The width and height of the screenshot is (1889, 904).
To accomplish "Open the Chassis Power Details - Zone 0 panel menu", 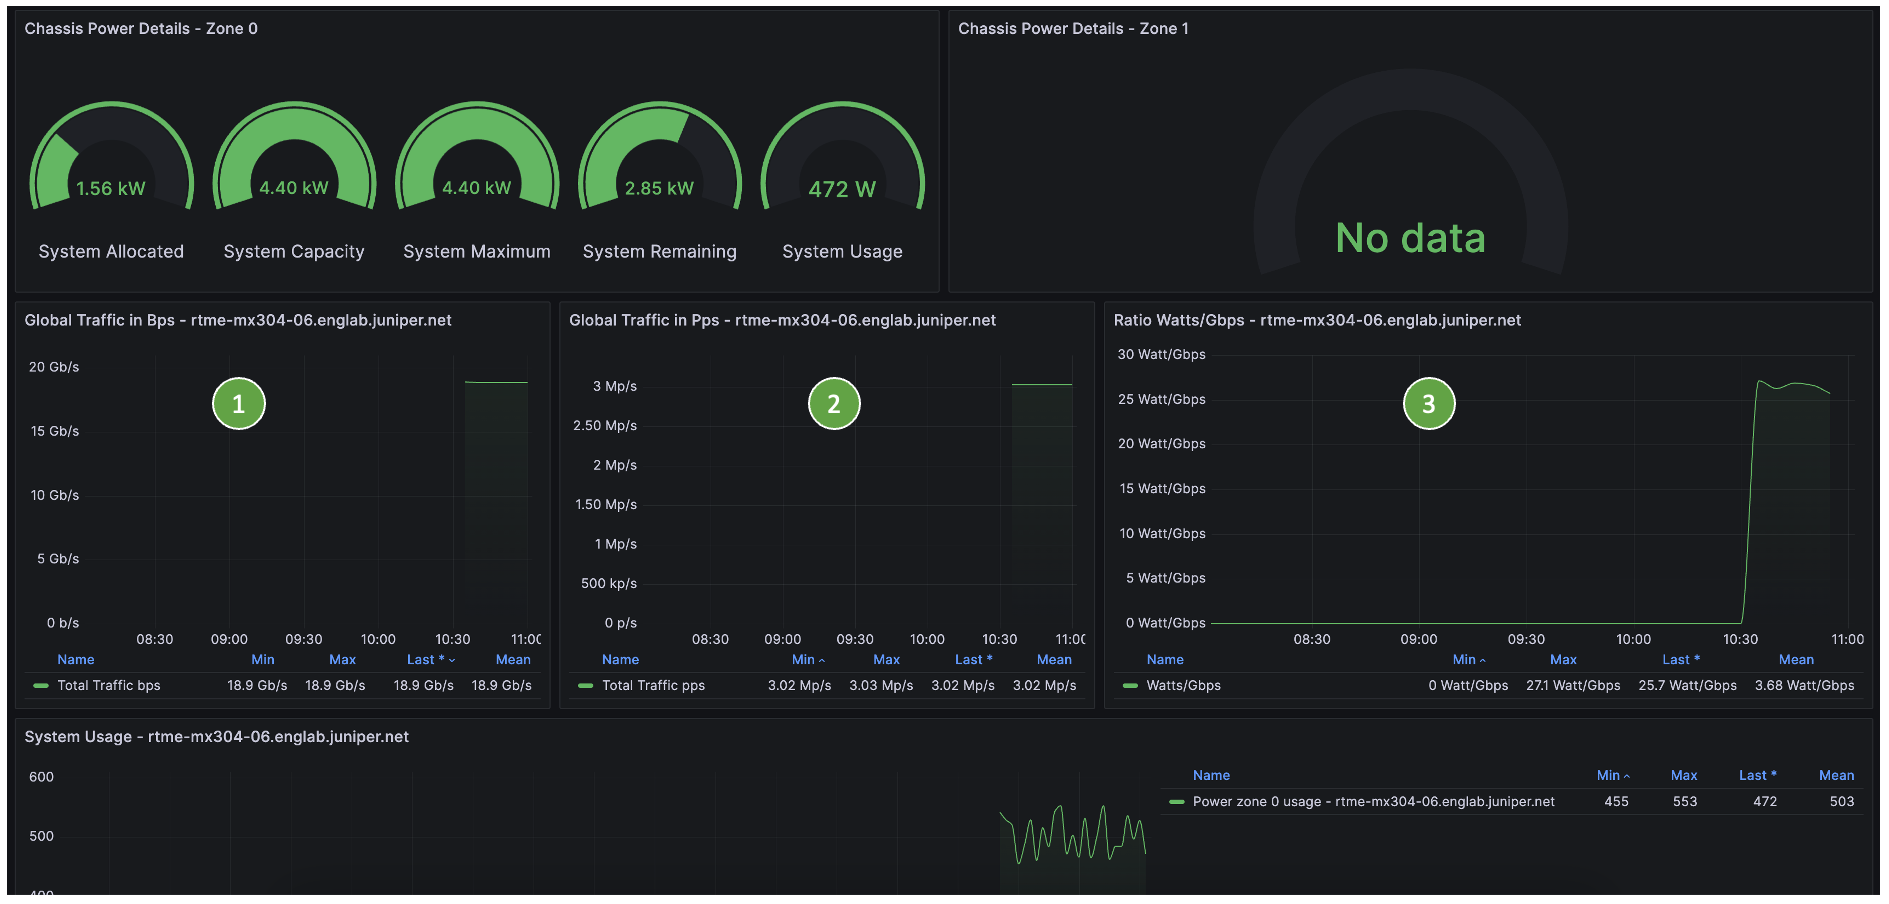I will [141, 29].
